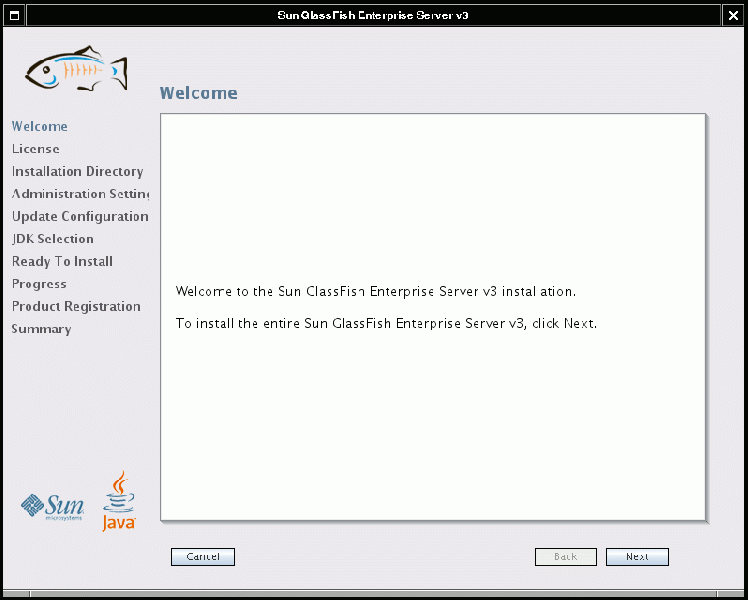Select the Installation Directory step

tap(77, 171)
